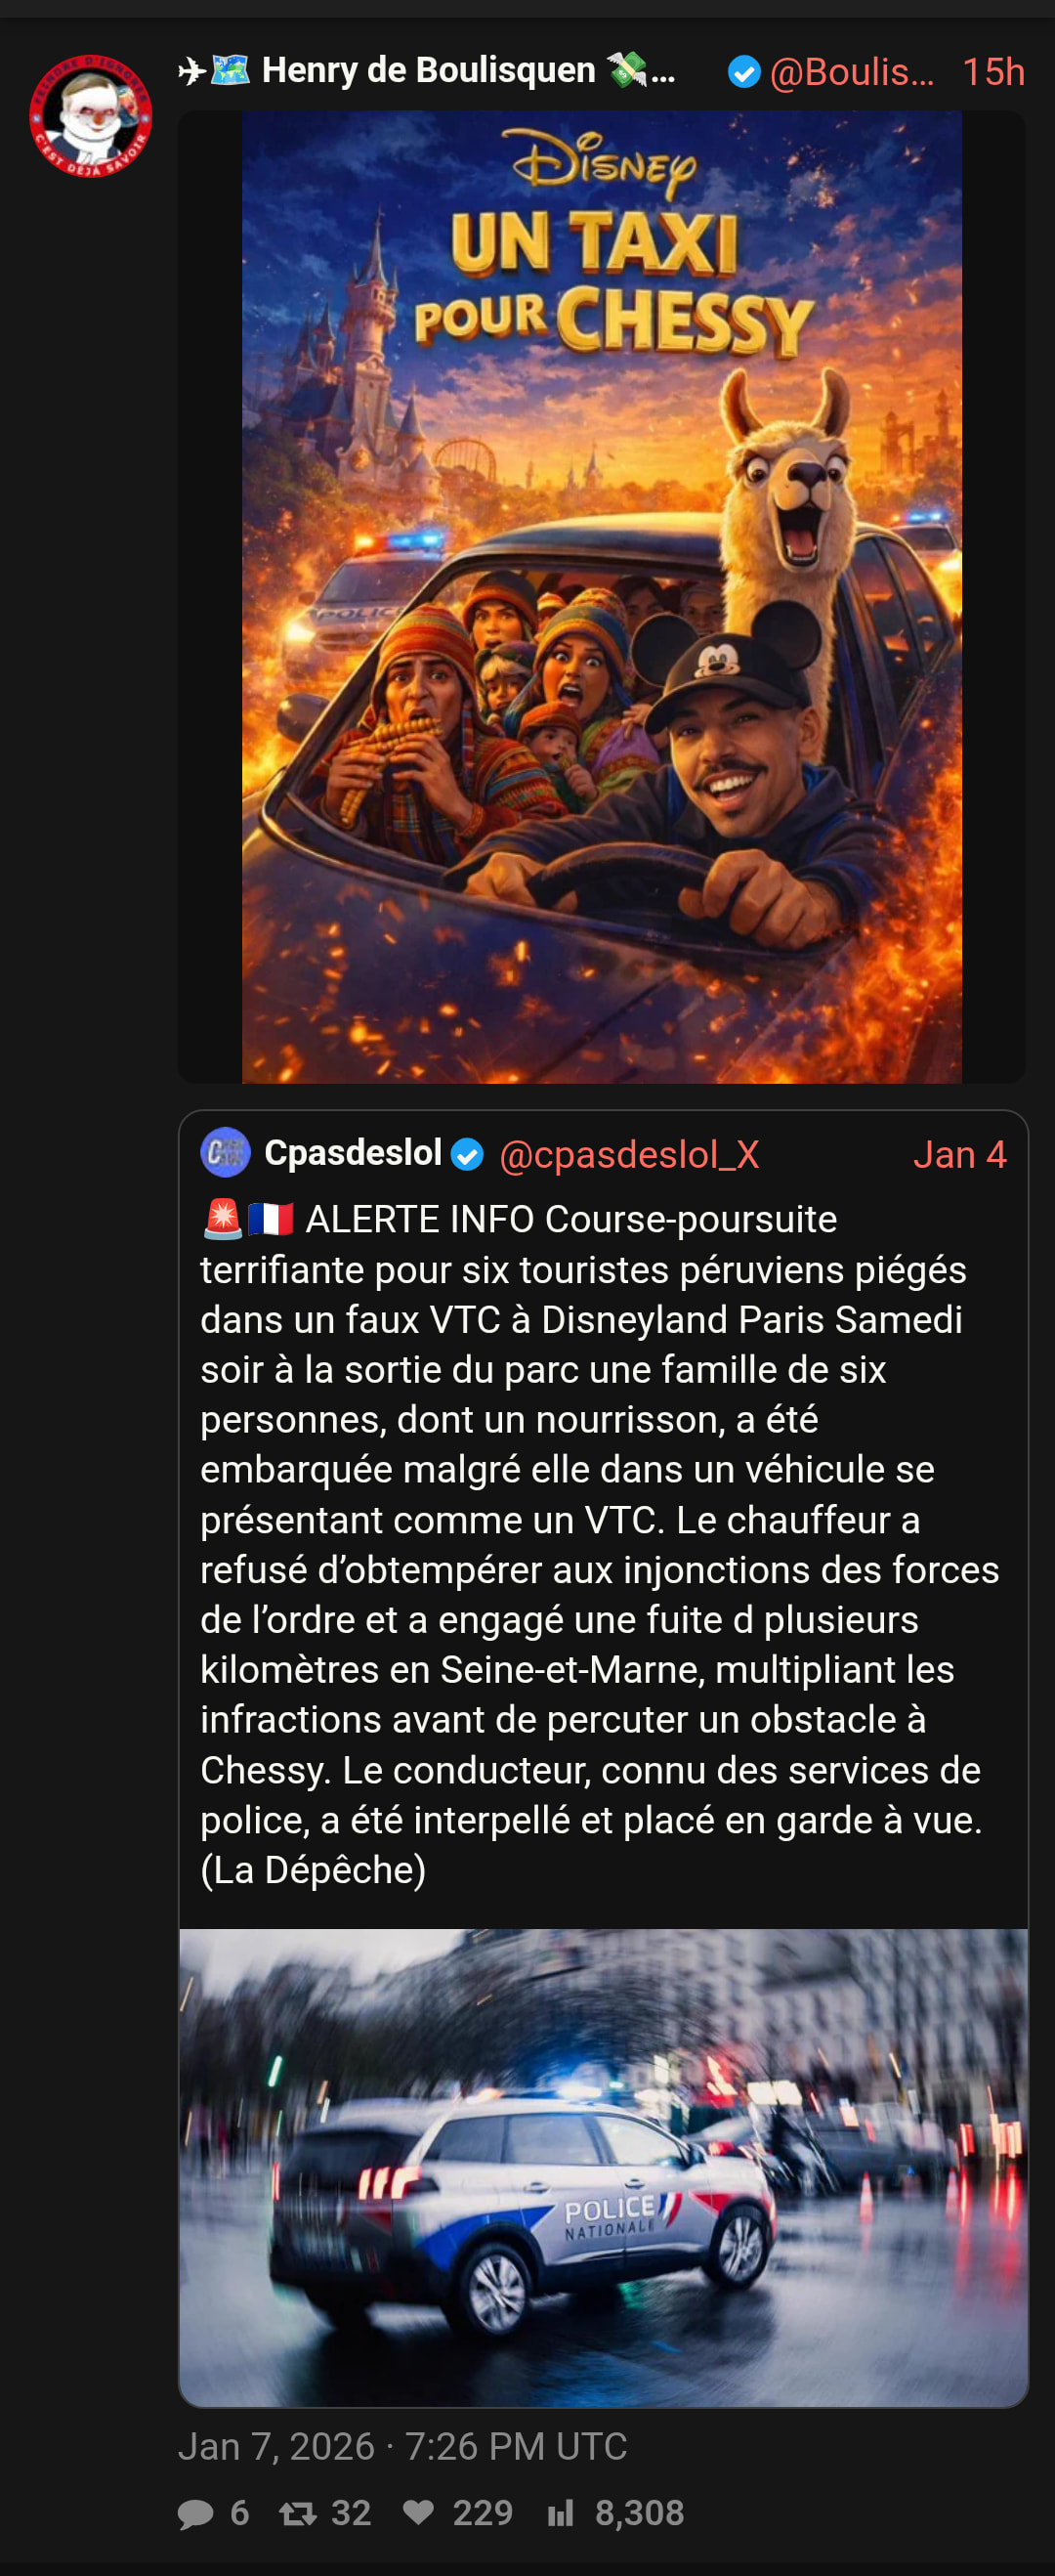
Task: Click the reply comment bubble icon
Action: (x=195, y=2513)
